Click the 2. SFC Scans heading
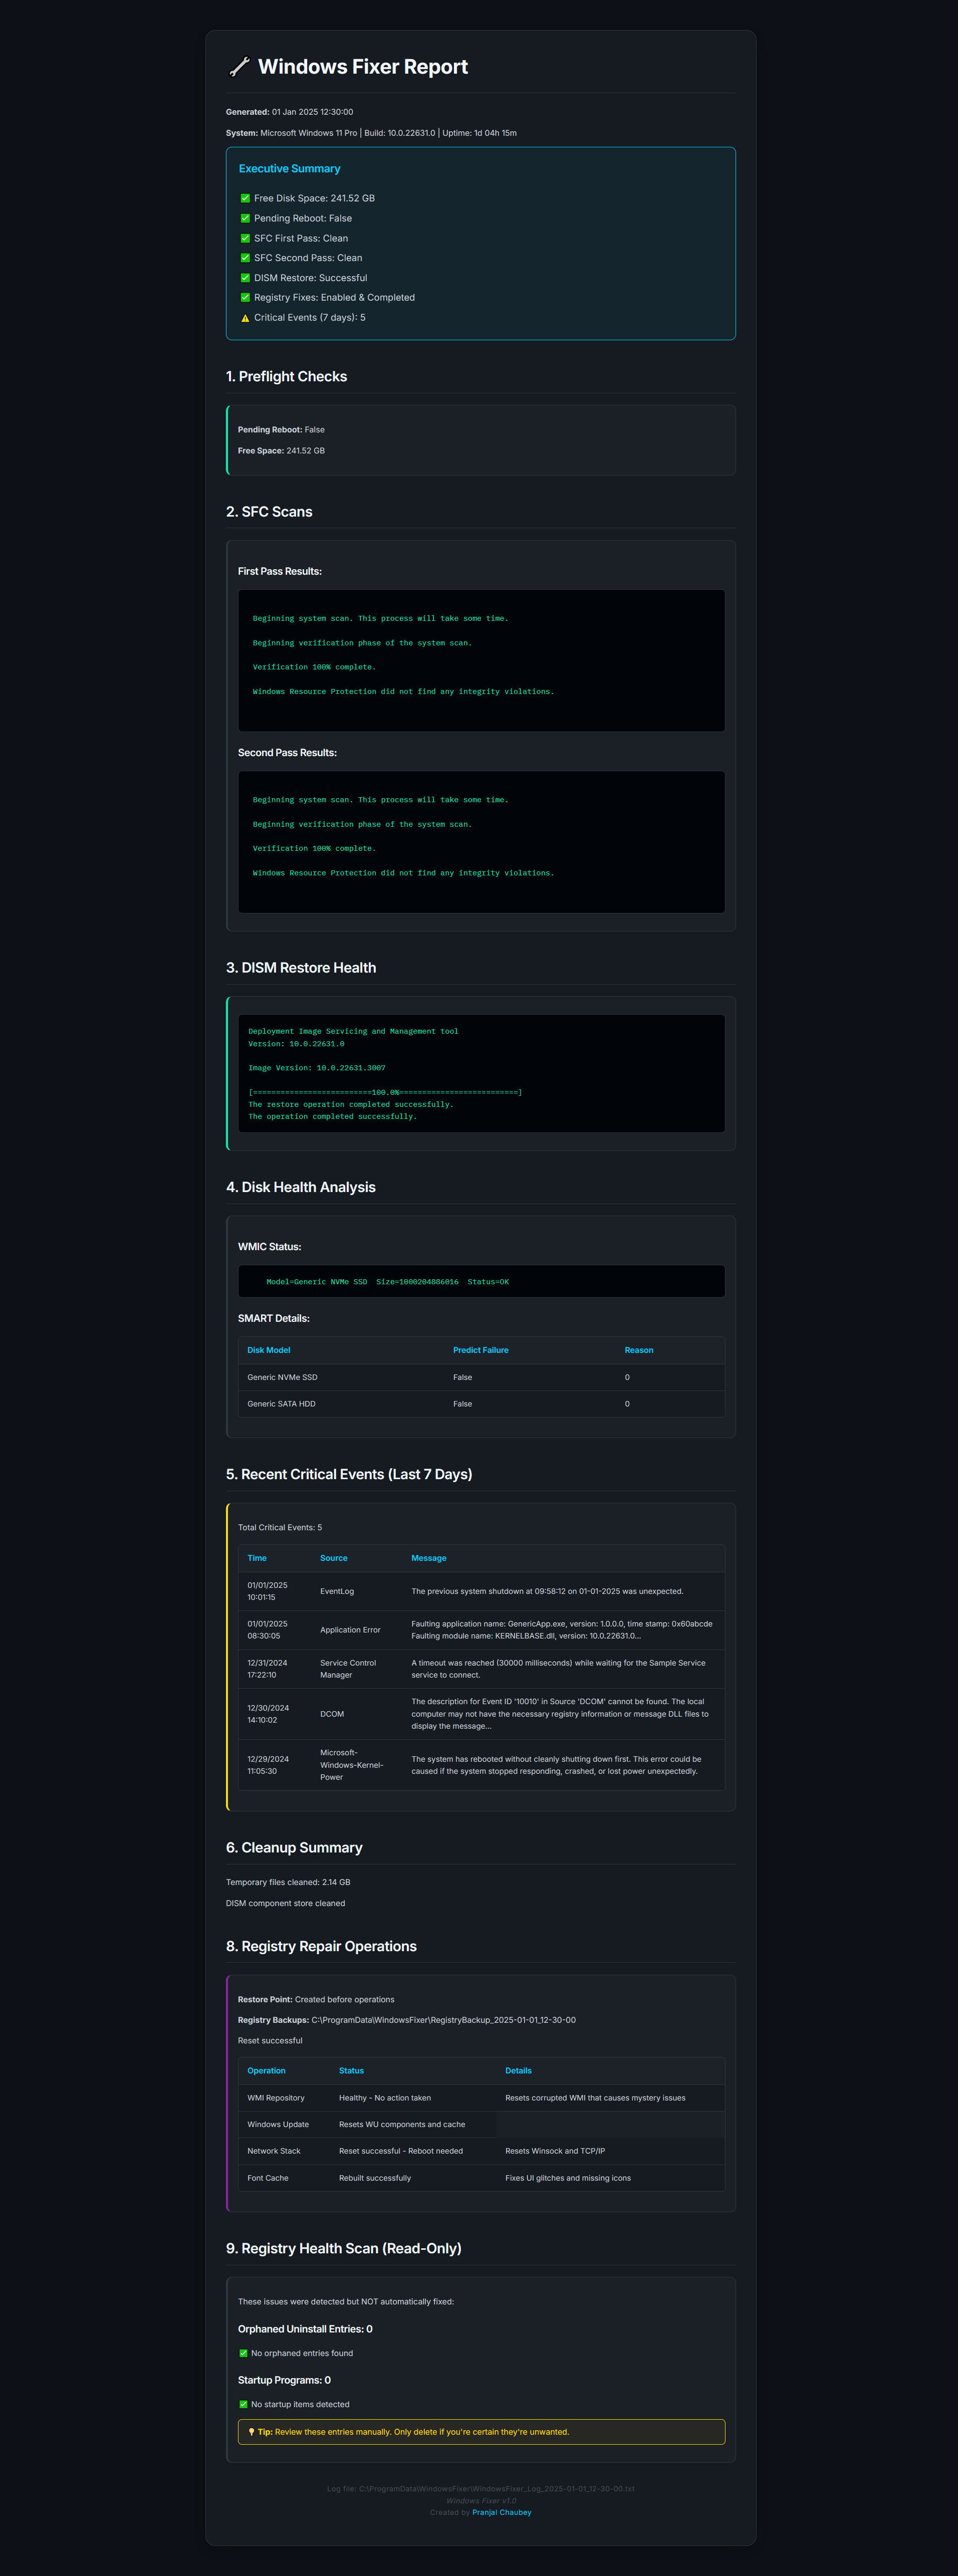The image size is (958, 2576). 269,511
